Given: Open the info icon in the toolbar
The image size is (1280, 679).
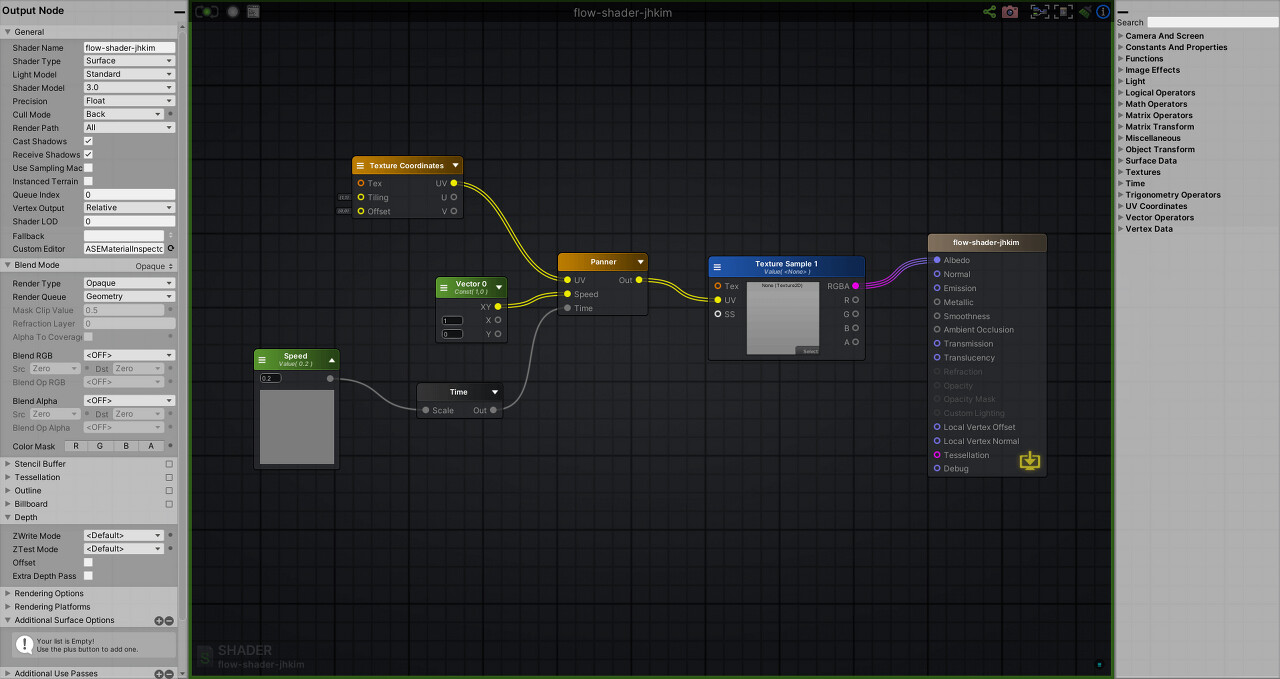Looking at the screenshot, I should [1102, 12].
